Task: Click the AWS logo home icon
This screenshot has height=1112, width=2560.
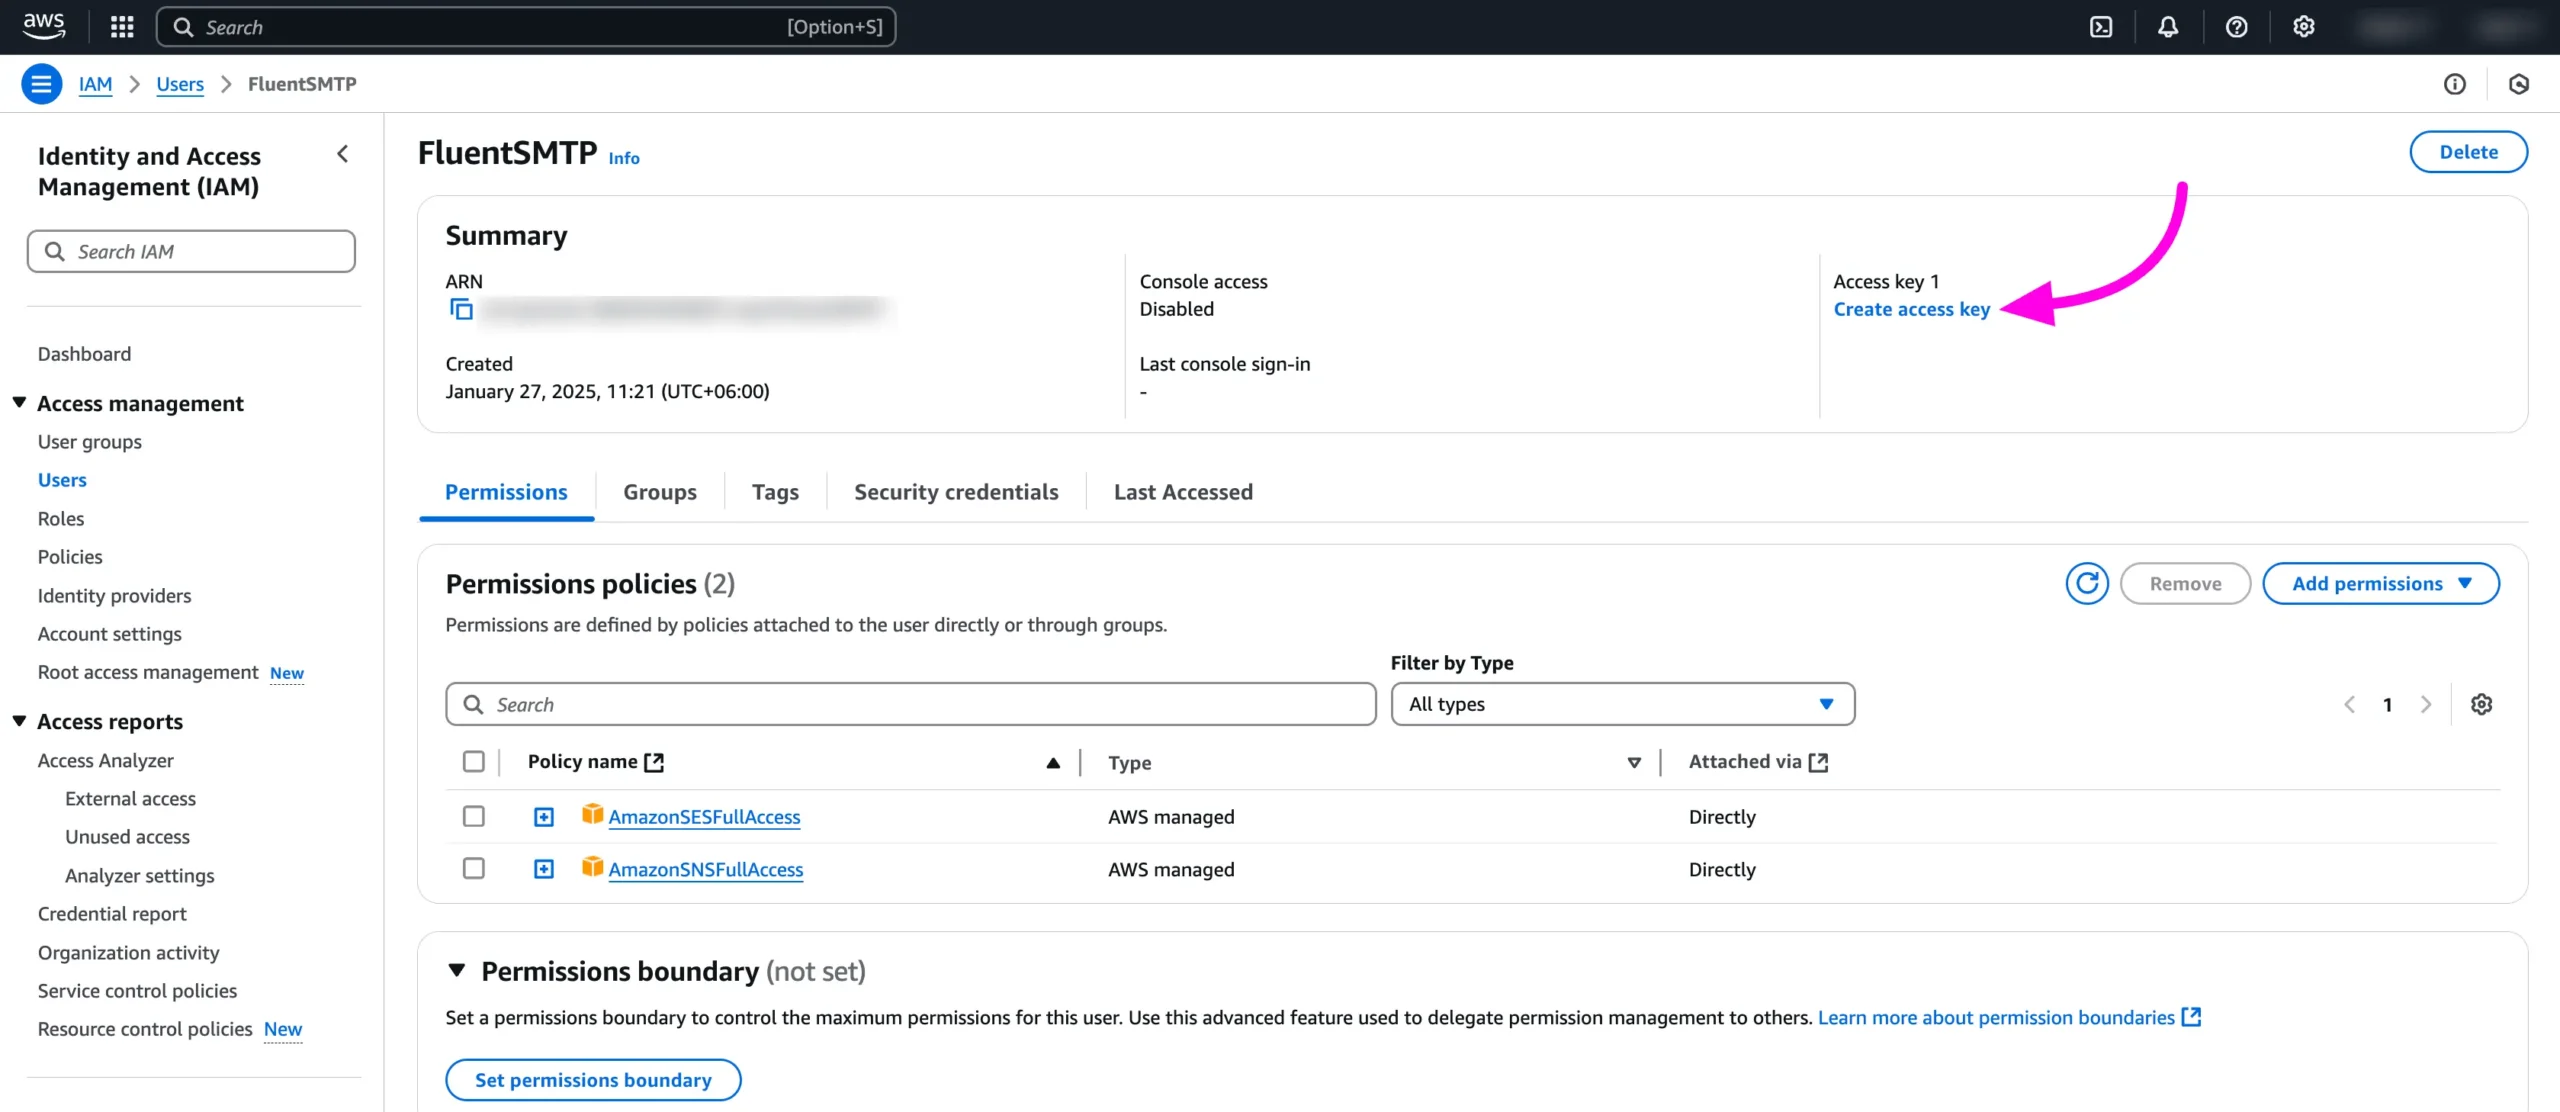Action: (44, 26)
